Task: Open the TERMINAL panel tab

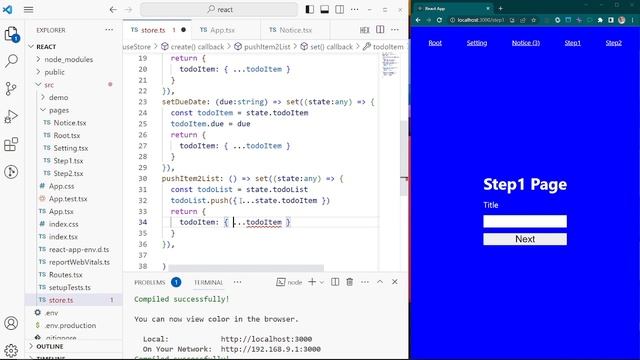Action: pos(209,282)
